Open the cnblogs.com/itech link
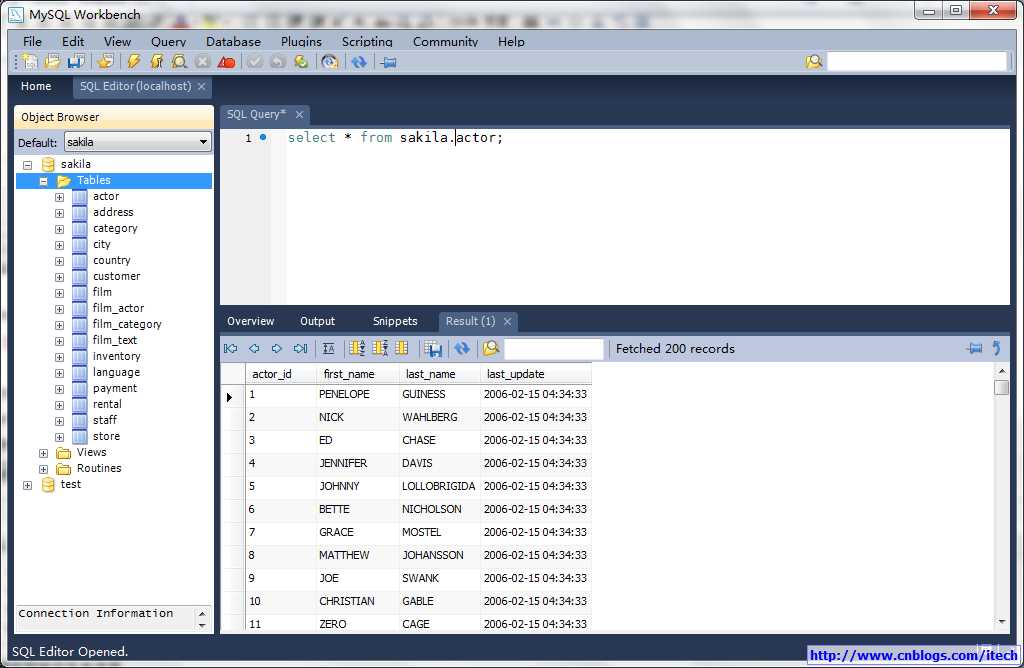The image size is (1024, 668). 913,655
